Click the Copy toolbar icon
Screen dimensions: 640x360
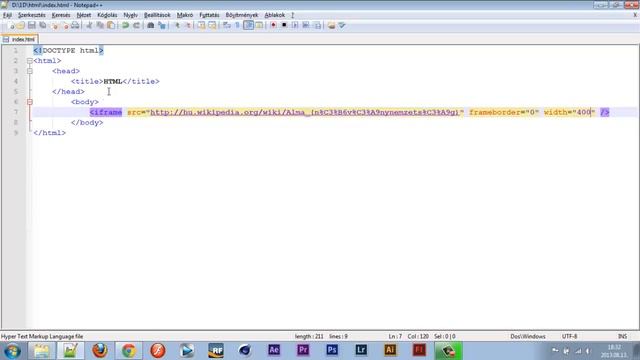coord(100,25)
